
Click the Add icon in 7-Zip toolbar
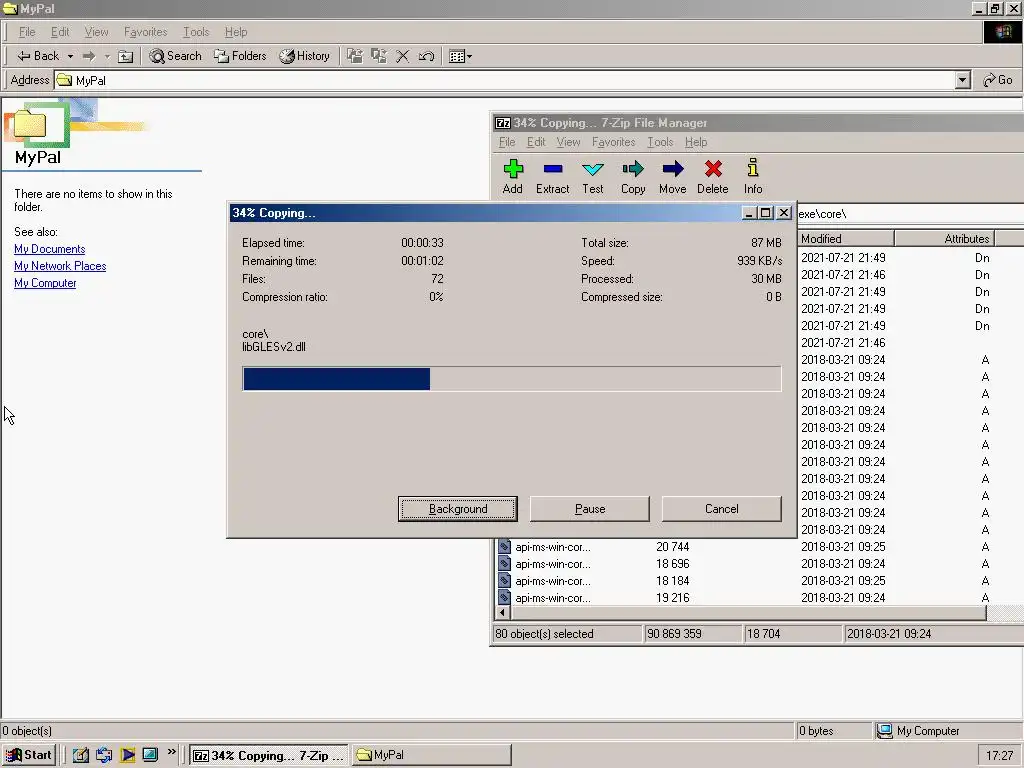point(513,170)
